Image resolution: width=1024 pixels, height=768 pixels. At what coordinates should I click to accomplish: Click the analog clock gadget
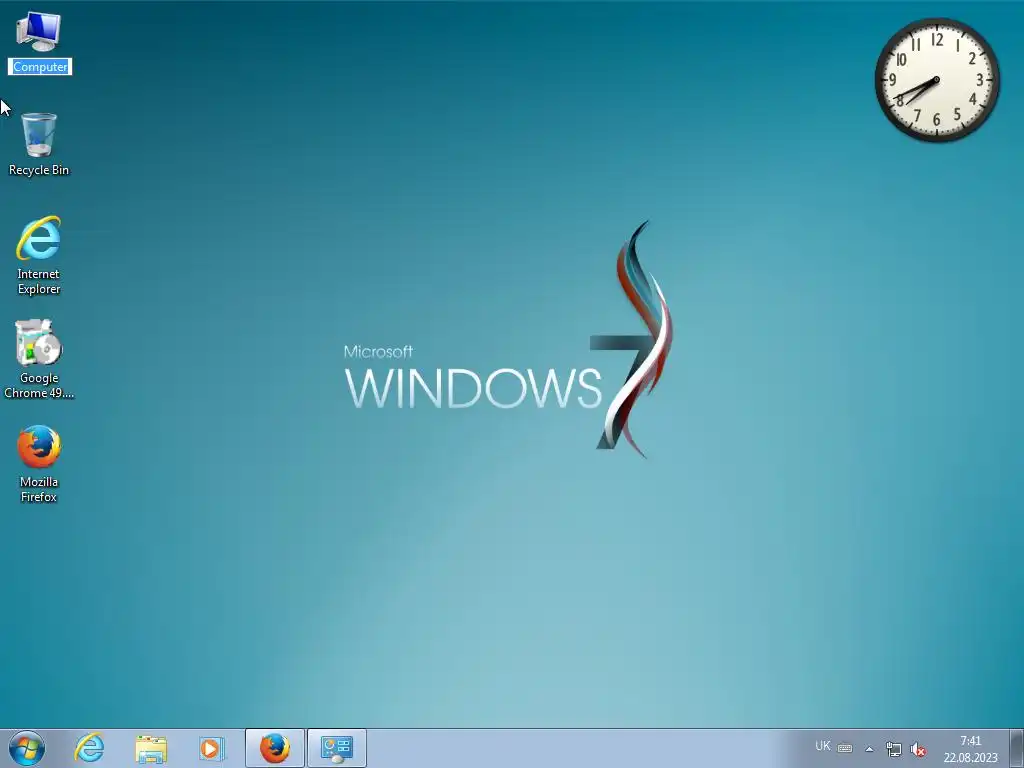937,80
